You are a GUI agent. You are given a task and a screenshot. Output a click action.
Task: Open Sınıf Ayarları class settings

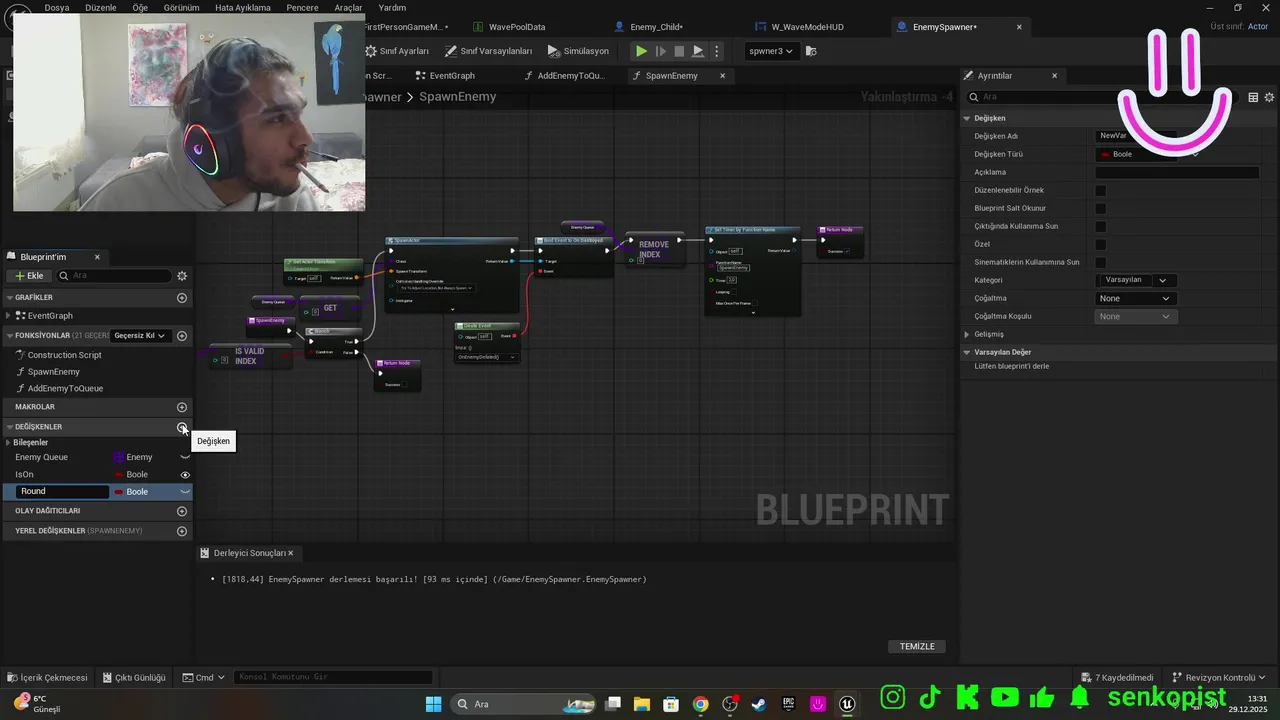(397, 51)
